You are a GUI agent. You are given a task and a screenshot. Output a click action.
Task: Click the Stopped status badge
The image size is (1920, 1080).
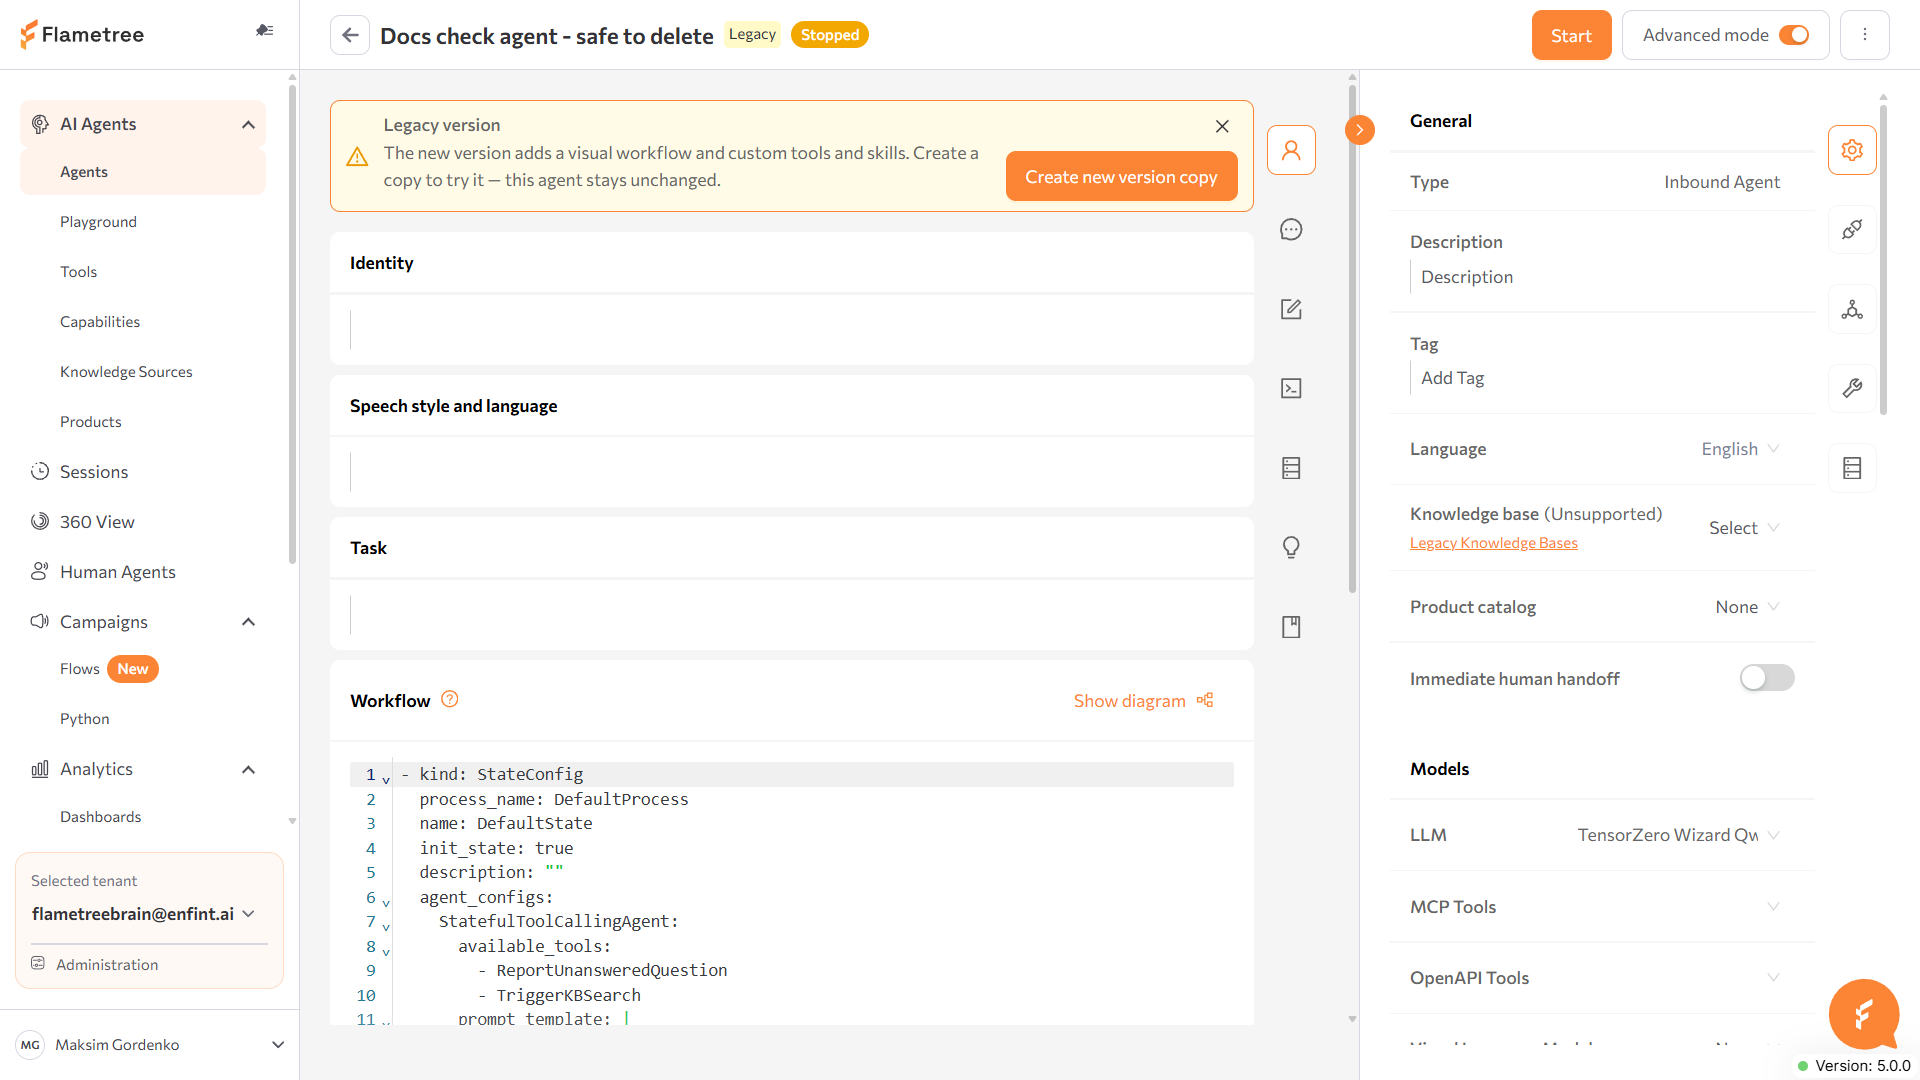click(829, 35)
